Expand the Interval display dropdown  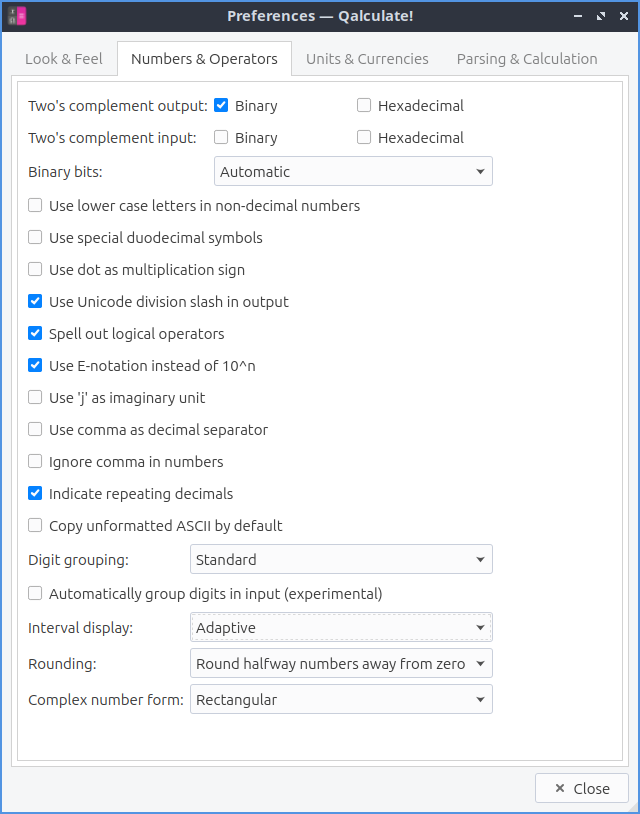point(341,628)
